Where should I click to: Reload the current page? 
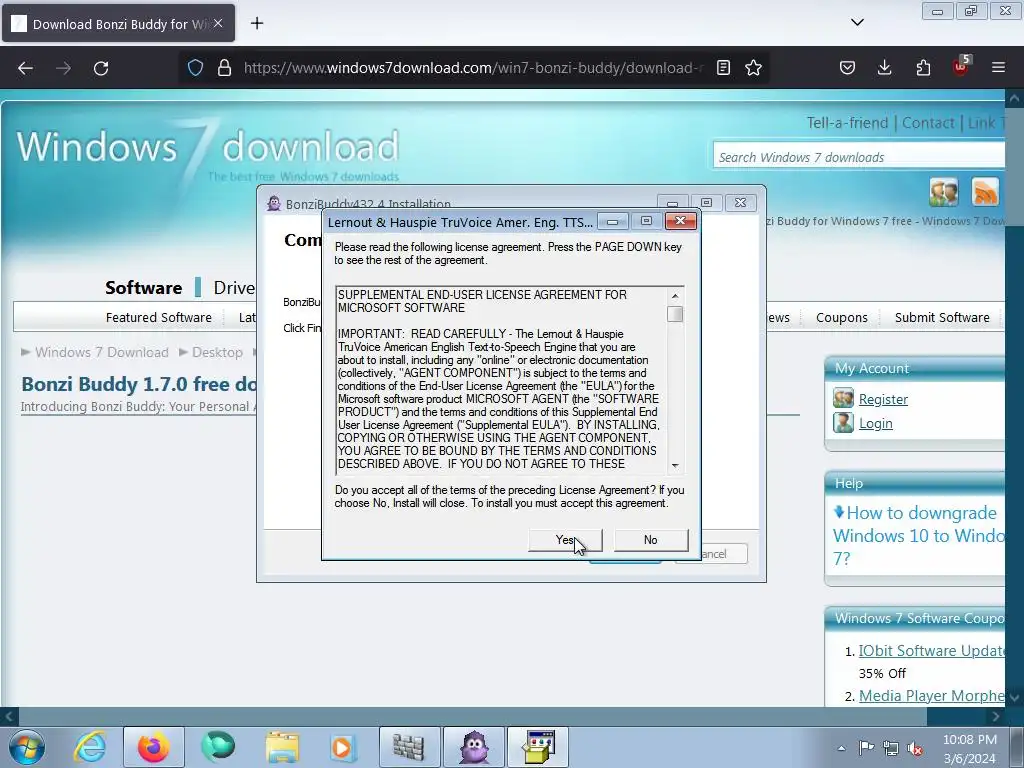(x=101, y=68)
